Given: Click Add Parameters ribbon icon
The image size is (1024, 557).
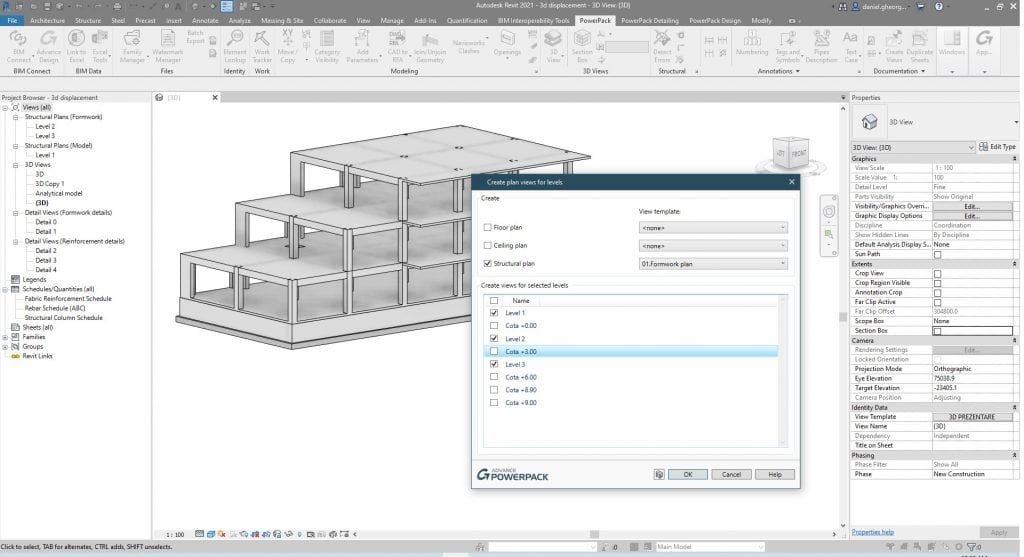Looking at the screenshot, I should pyautogui.click(x=362, y=46).
